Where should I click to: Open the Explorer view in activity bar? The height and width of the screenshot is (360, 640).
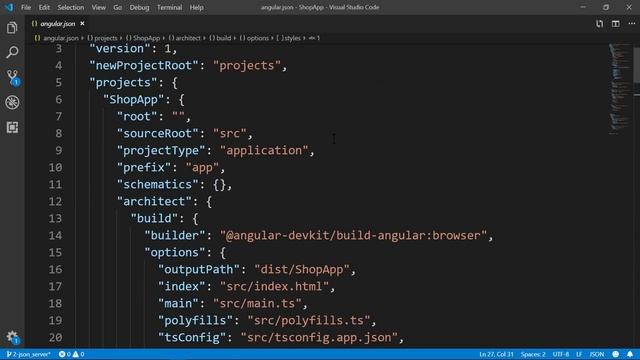coord(12,28)
